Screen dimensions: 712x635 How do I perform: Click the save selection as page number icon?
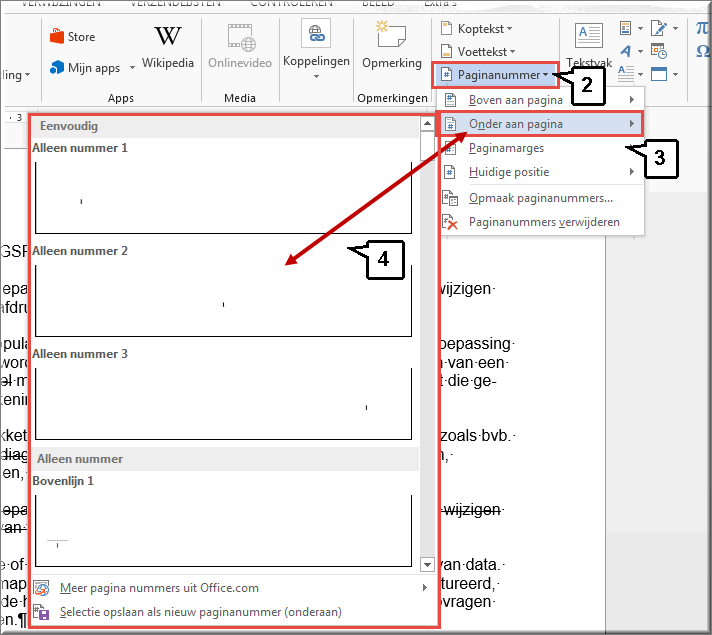pos(41,612)
